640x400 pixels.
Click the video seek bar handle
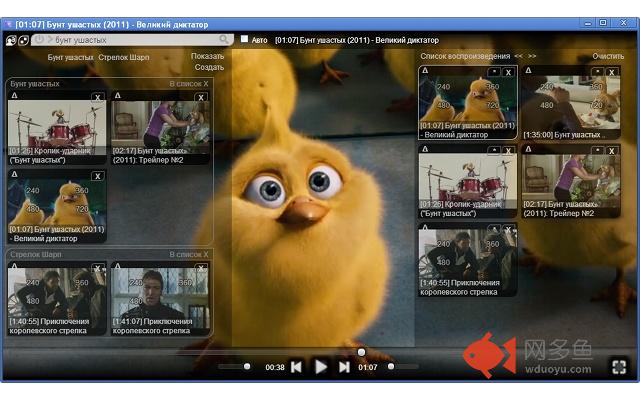pos(361,352)
